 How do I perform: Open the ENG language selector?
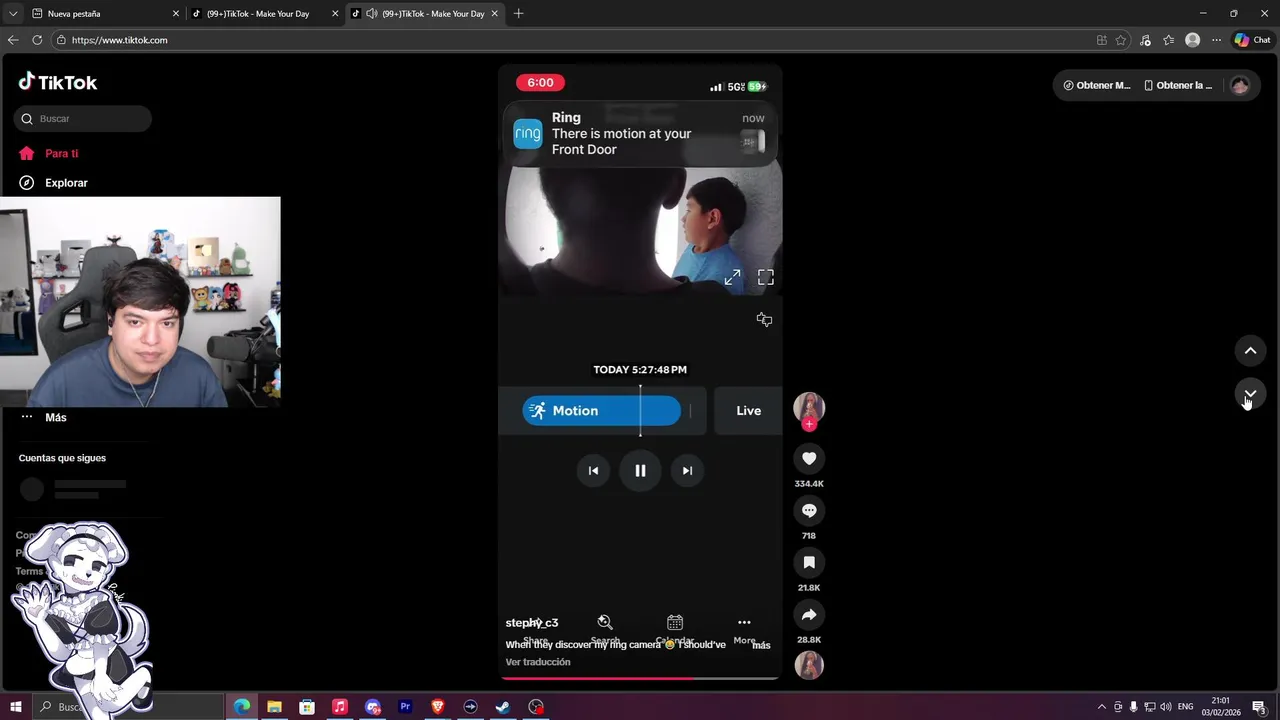pos(1185,707)
